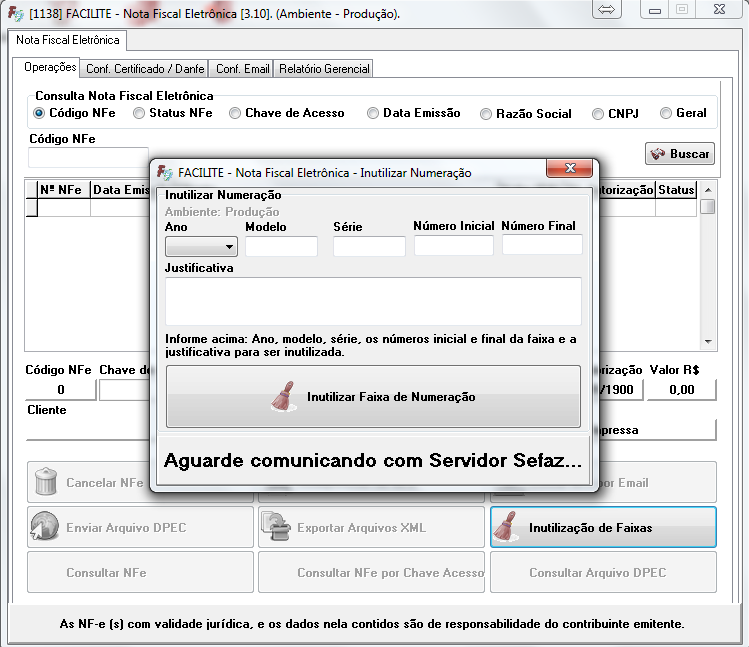Viewport: 749px width, 647px height.
Task: Click the FACILITE icon in dialog title bar
Action: click(165, 173)
